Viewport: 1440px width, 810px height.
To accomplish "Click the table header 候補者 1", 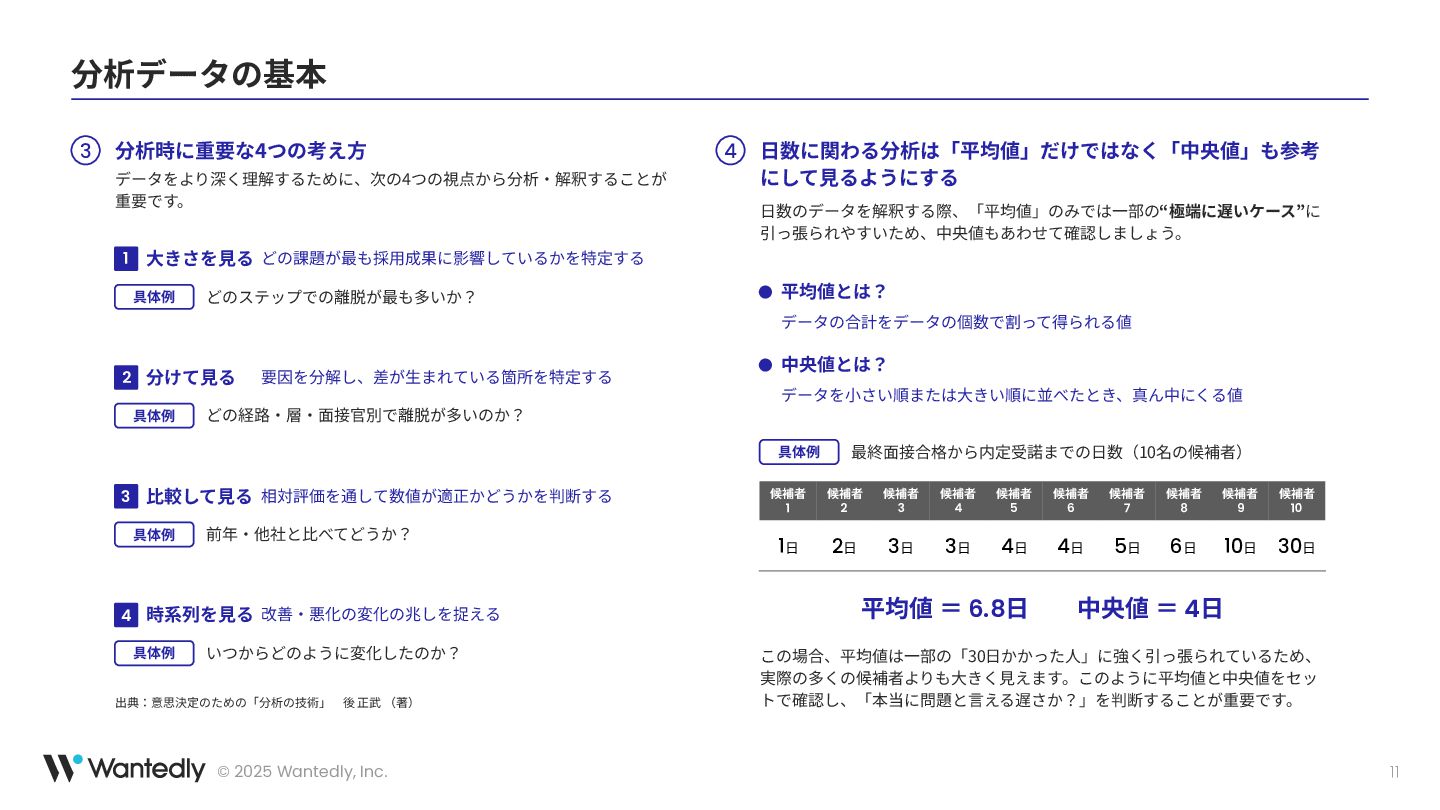I will [x=787, y=501].
